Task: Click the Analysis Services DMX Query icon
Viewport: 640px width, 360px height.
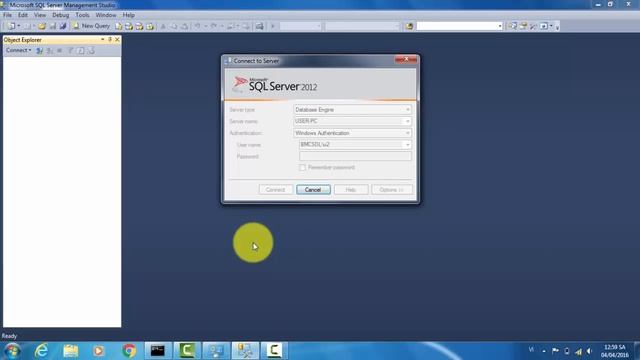Action: [140, 26]
